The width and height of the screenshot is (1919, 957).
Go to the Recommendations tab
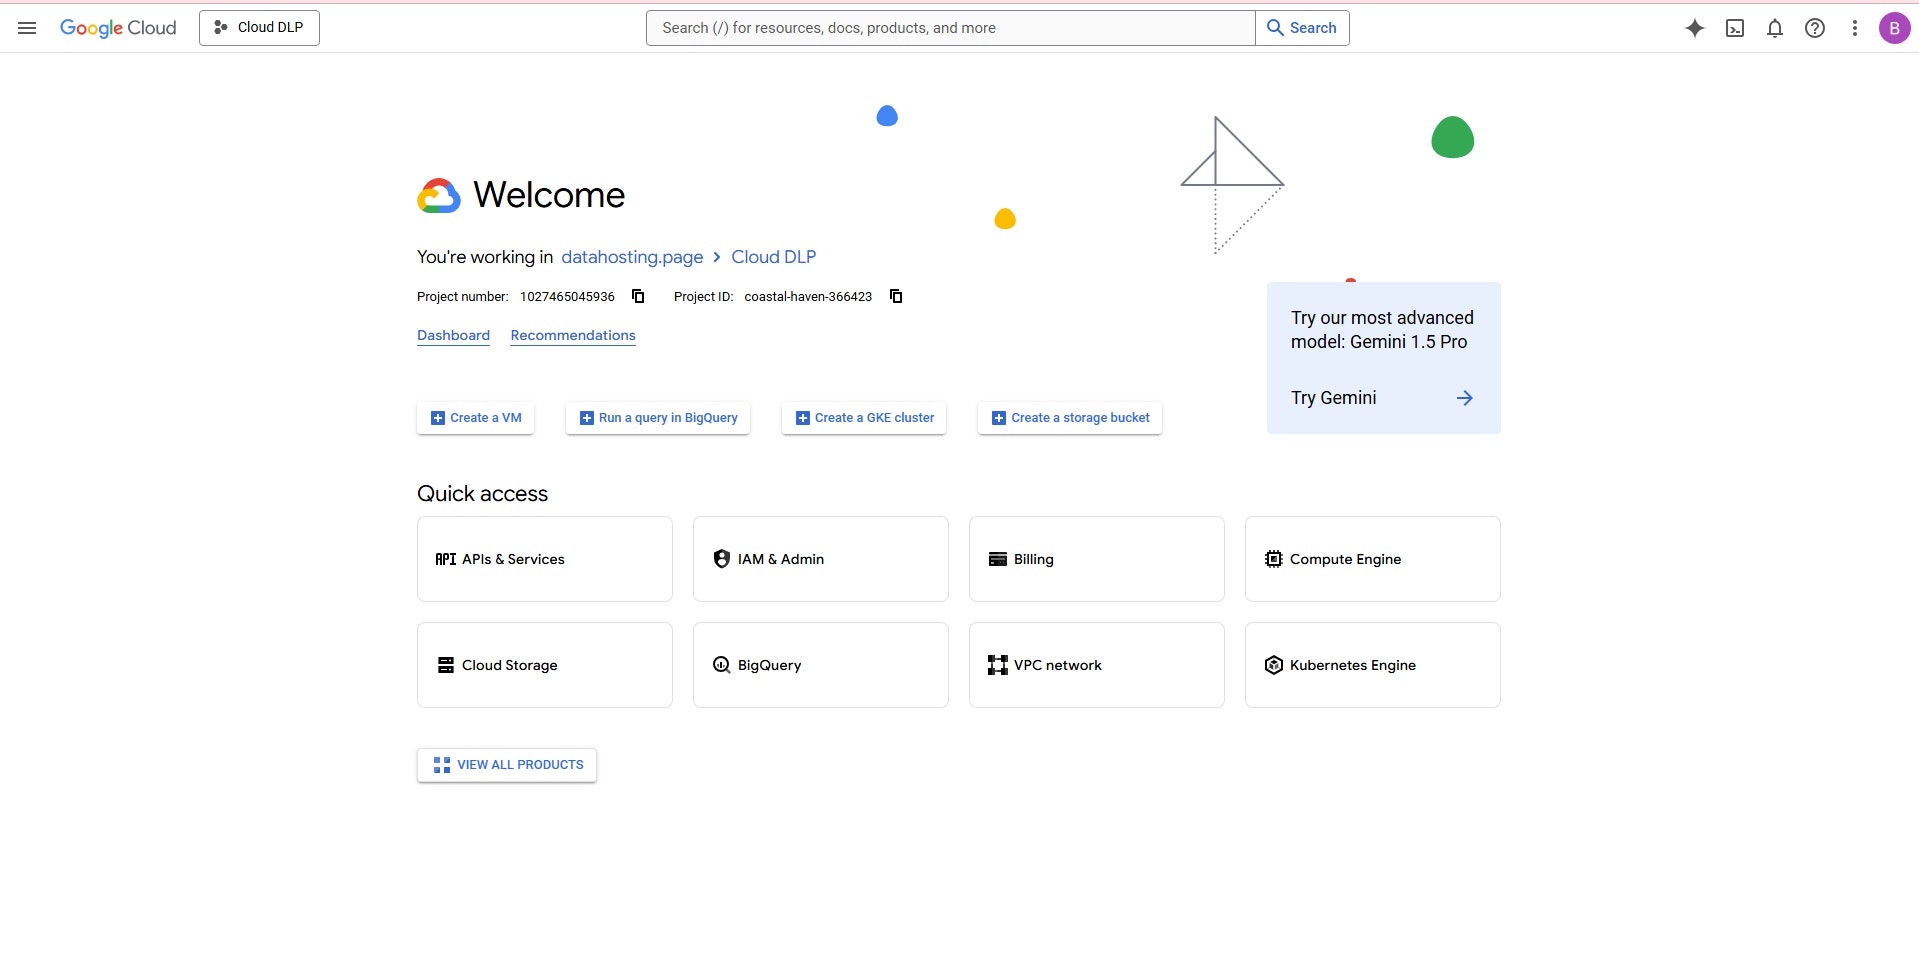[573, 335]
